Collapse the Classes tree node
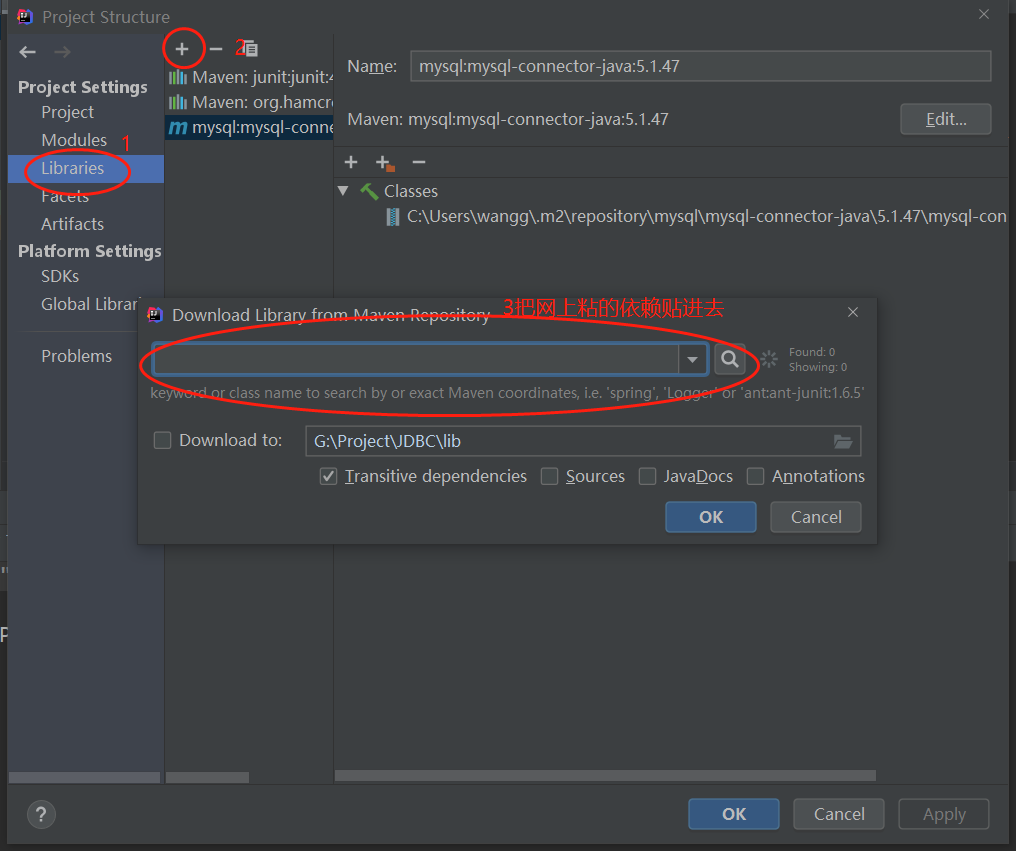The width and height of the screenshot is (1016, 851). [x=343, y=191]
